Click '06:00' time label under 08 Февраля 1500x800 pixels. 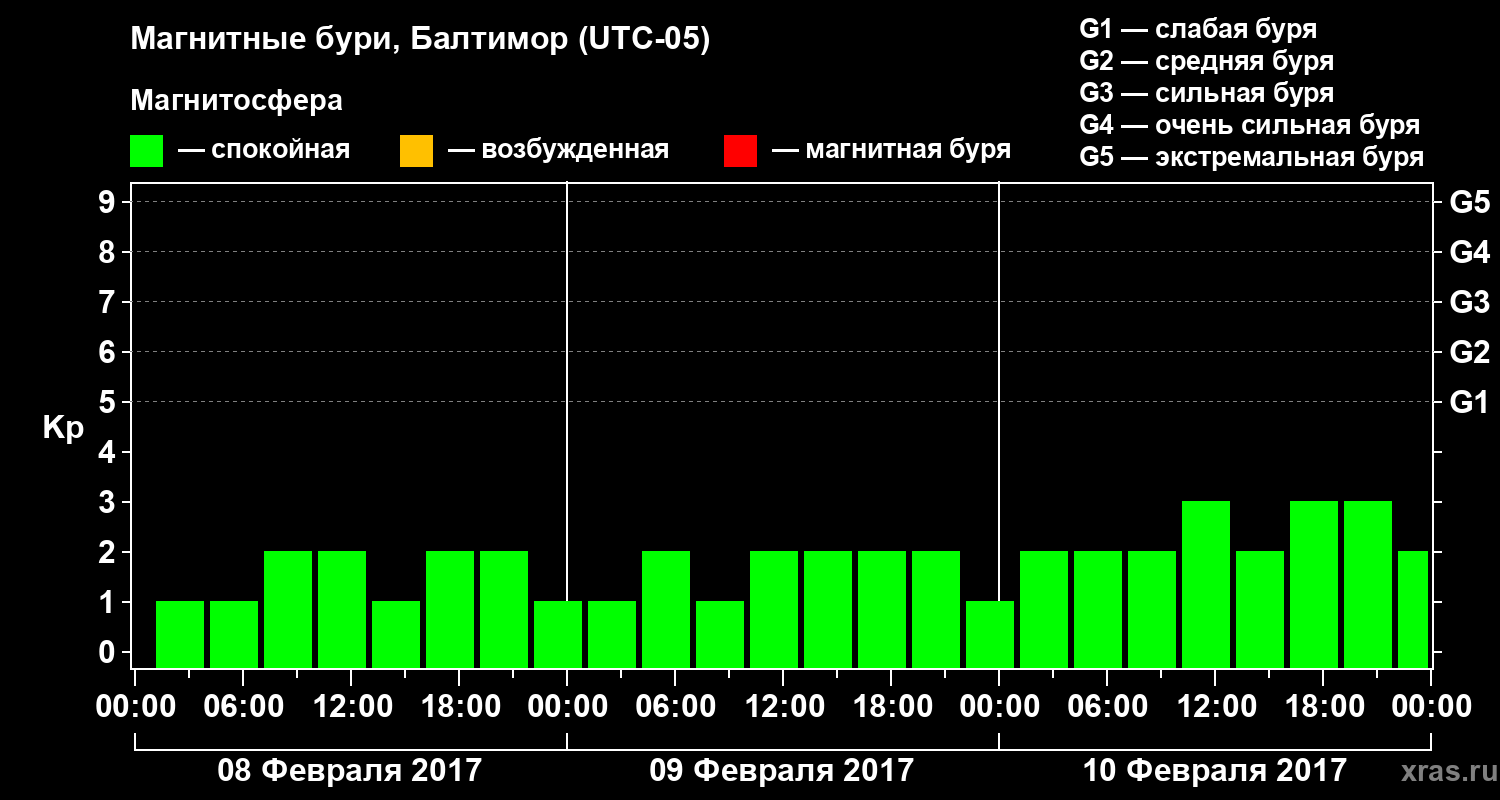243,707
